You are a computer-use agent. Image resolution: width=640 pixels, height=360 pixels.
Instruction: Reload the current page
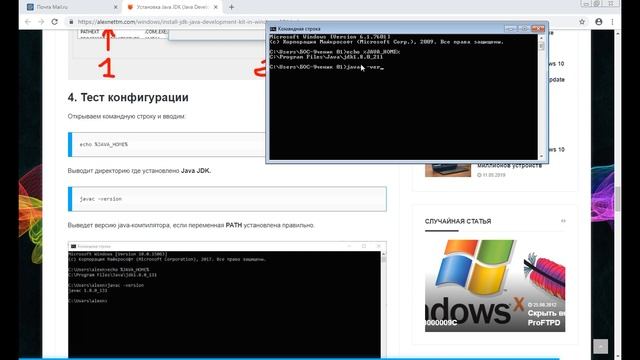coord(55,22)
